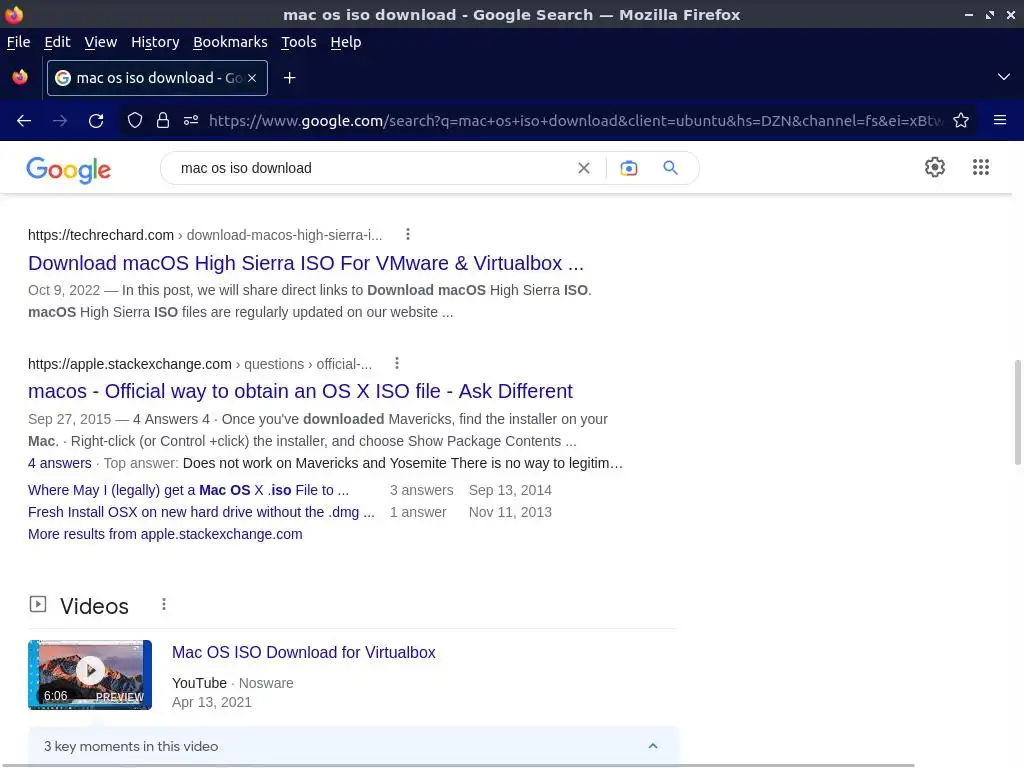Open the History menu

(x=155, y=42)
